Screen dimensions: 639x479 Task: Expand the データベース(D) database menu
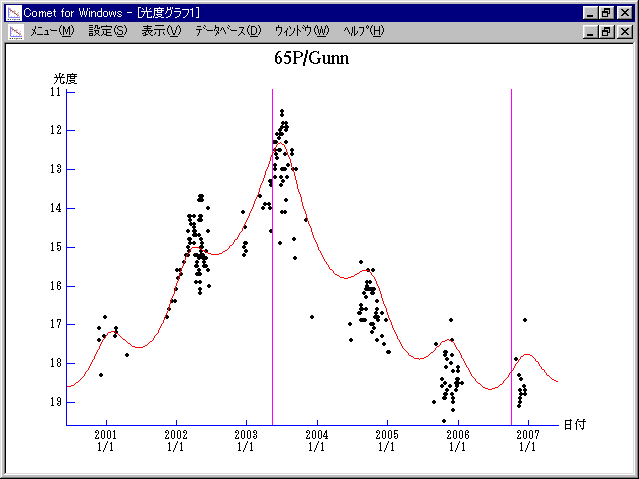(x=228, y=31)
